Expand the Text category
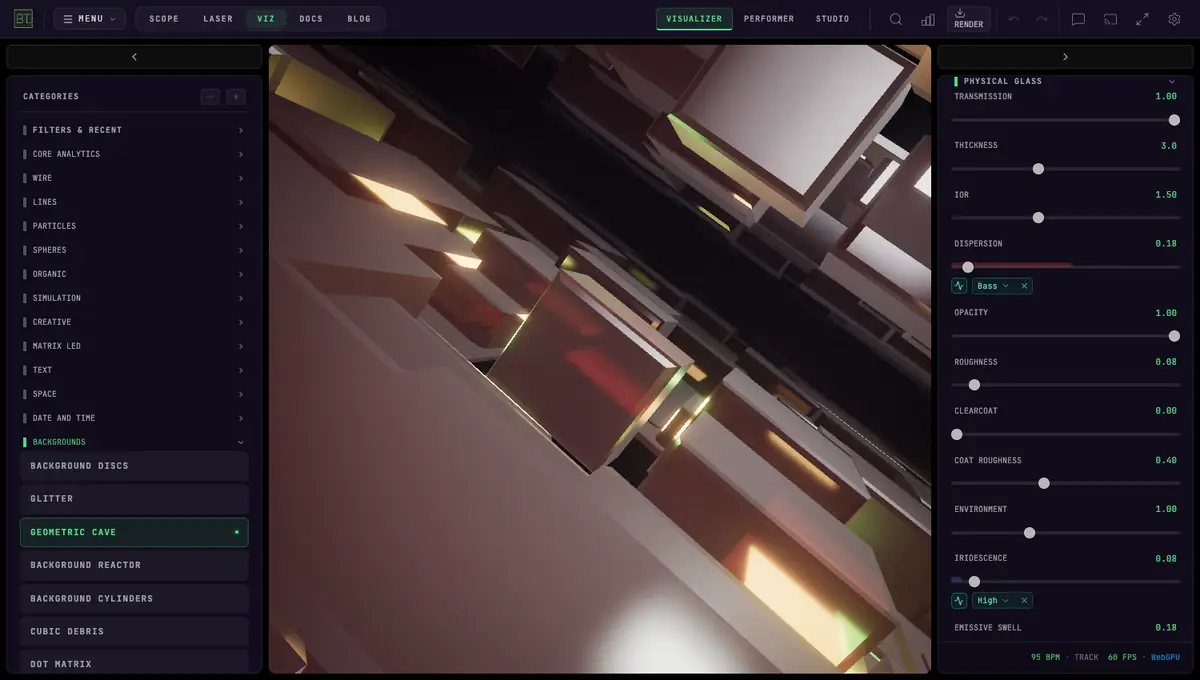The height and width of the screenshot is (680, 1200). (x=134, y=370)
